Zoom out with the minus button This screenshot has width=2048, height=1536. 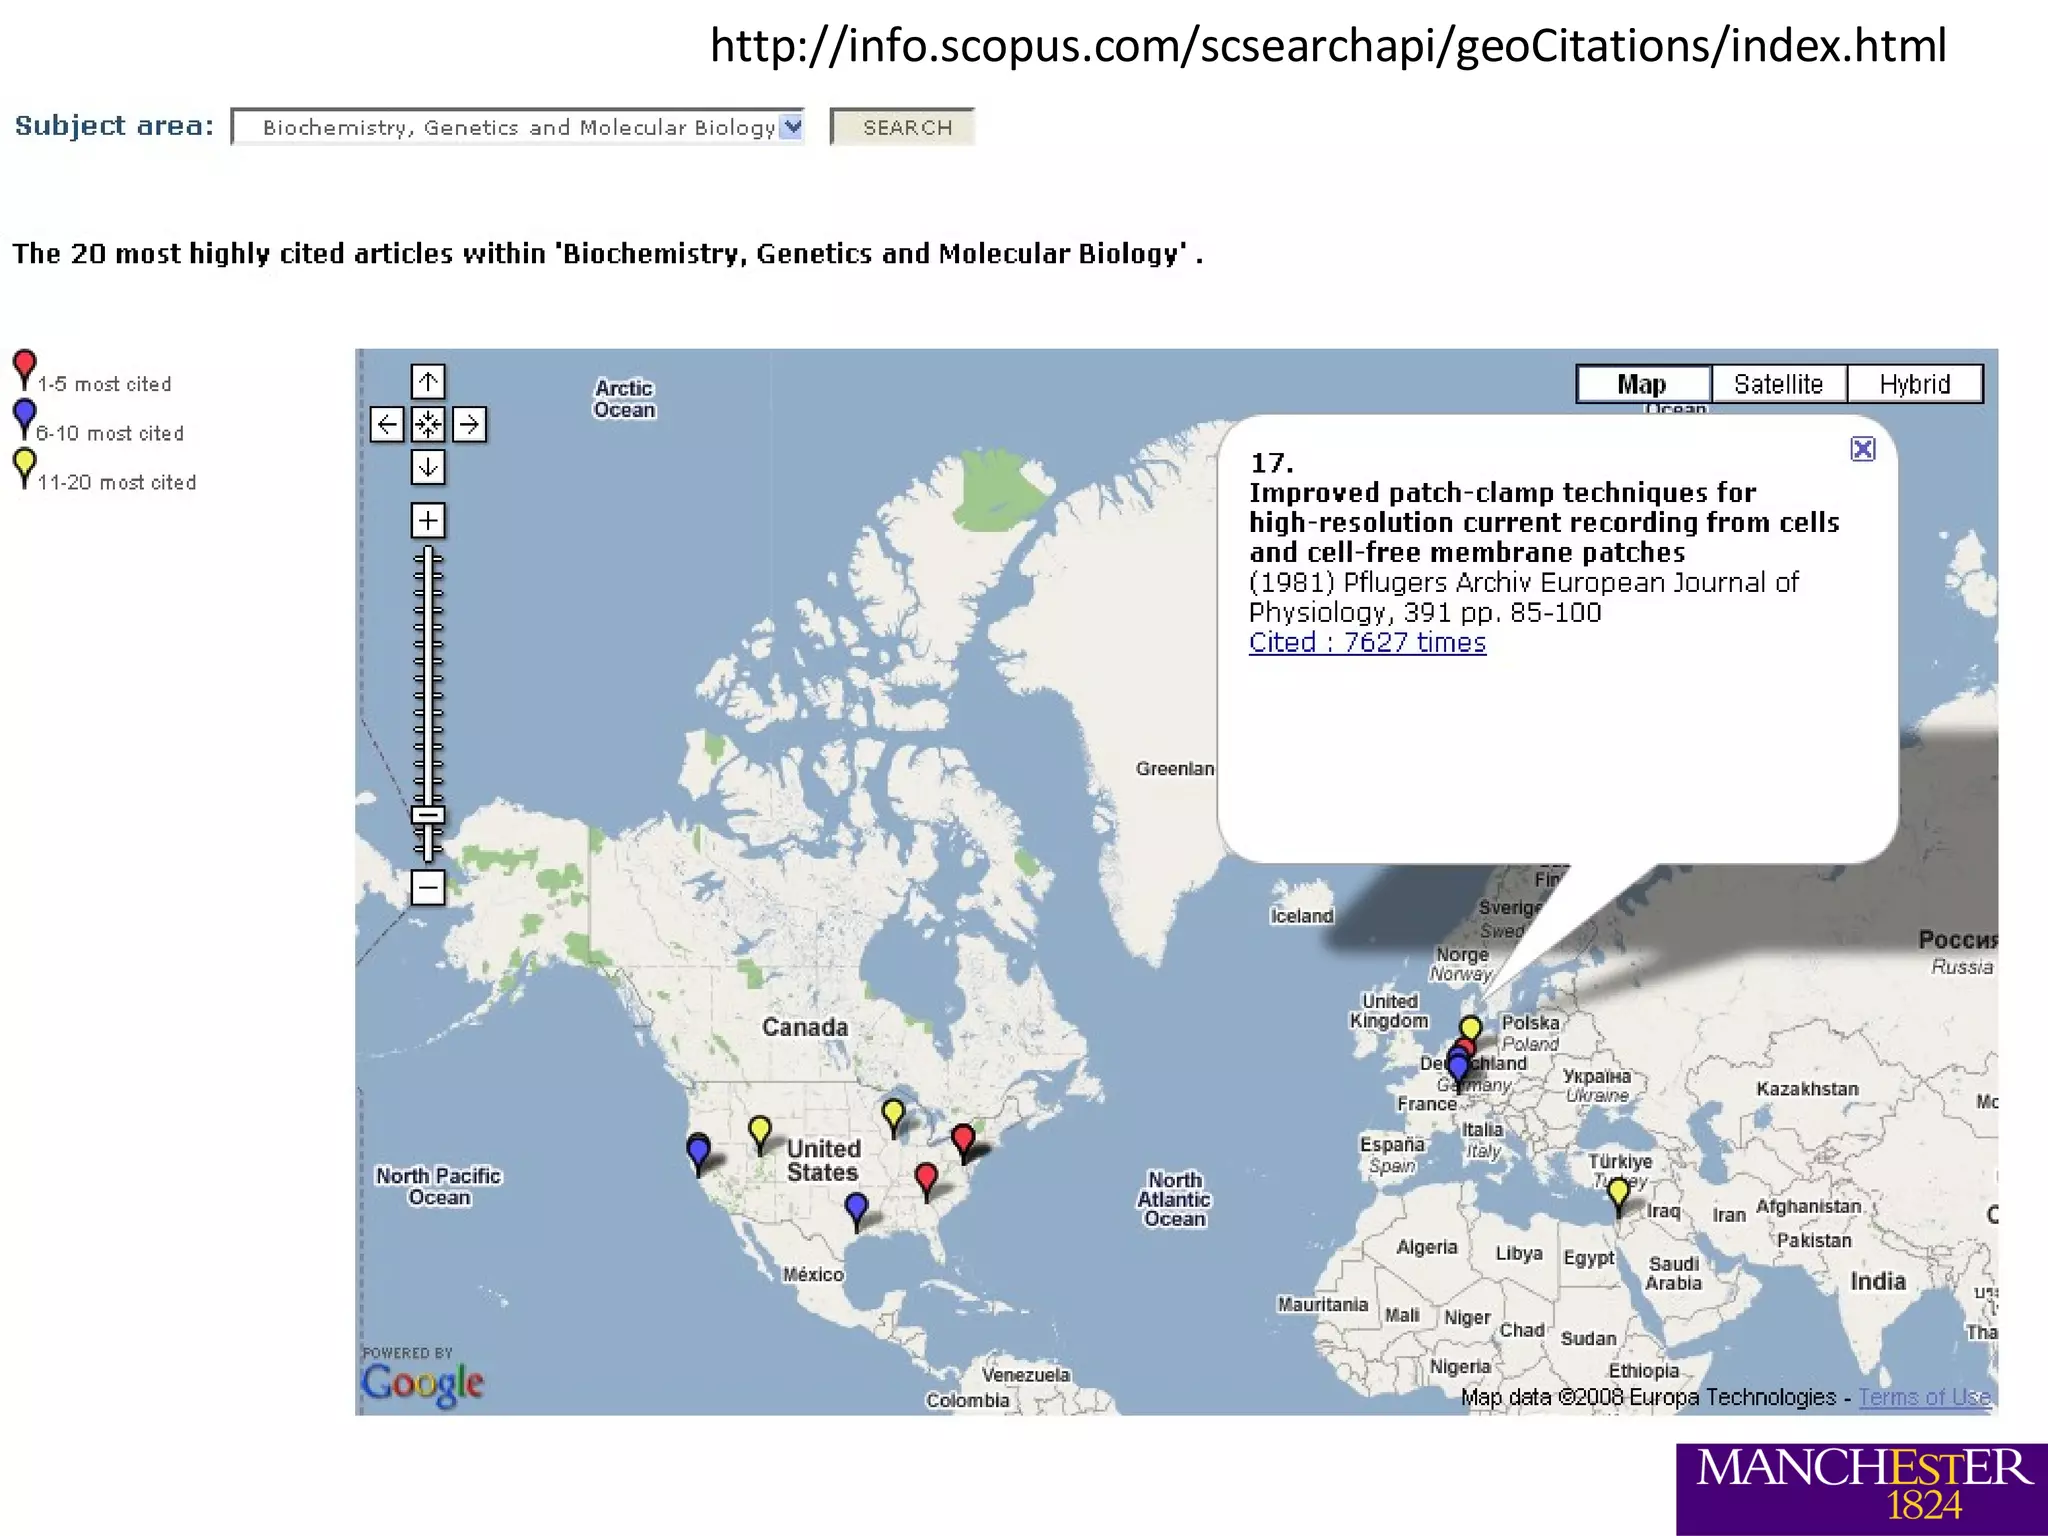pyautogui.click(x=428, y=887)
